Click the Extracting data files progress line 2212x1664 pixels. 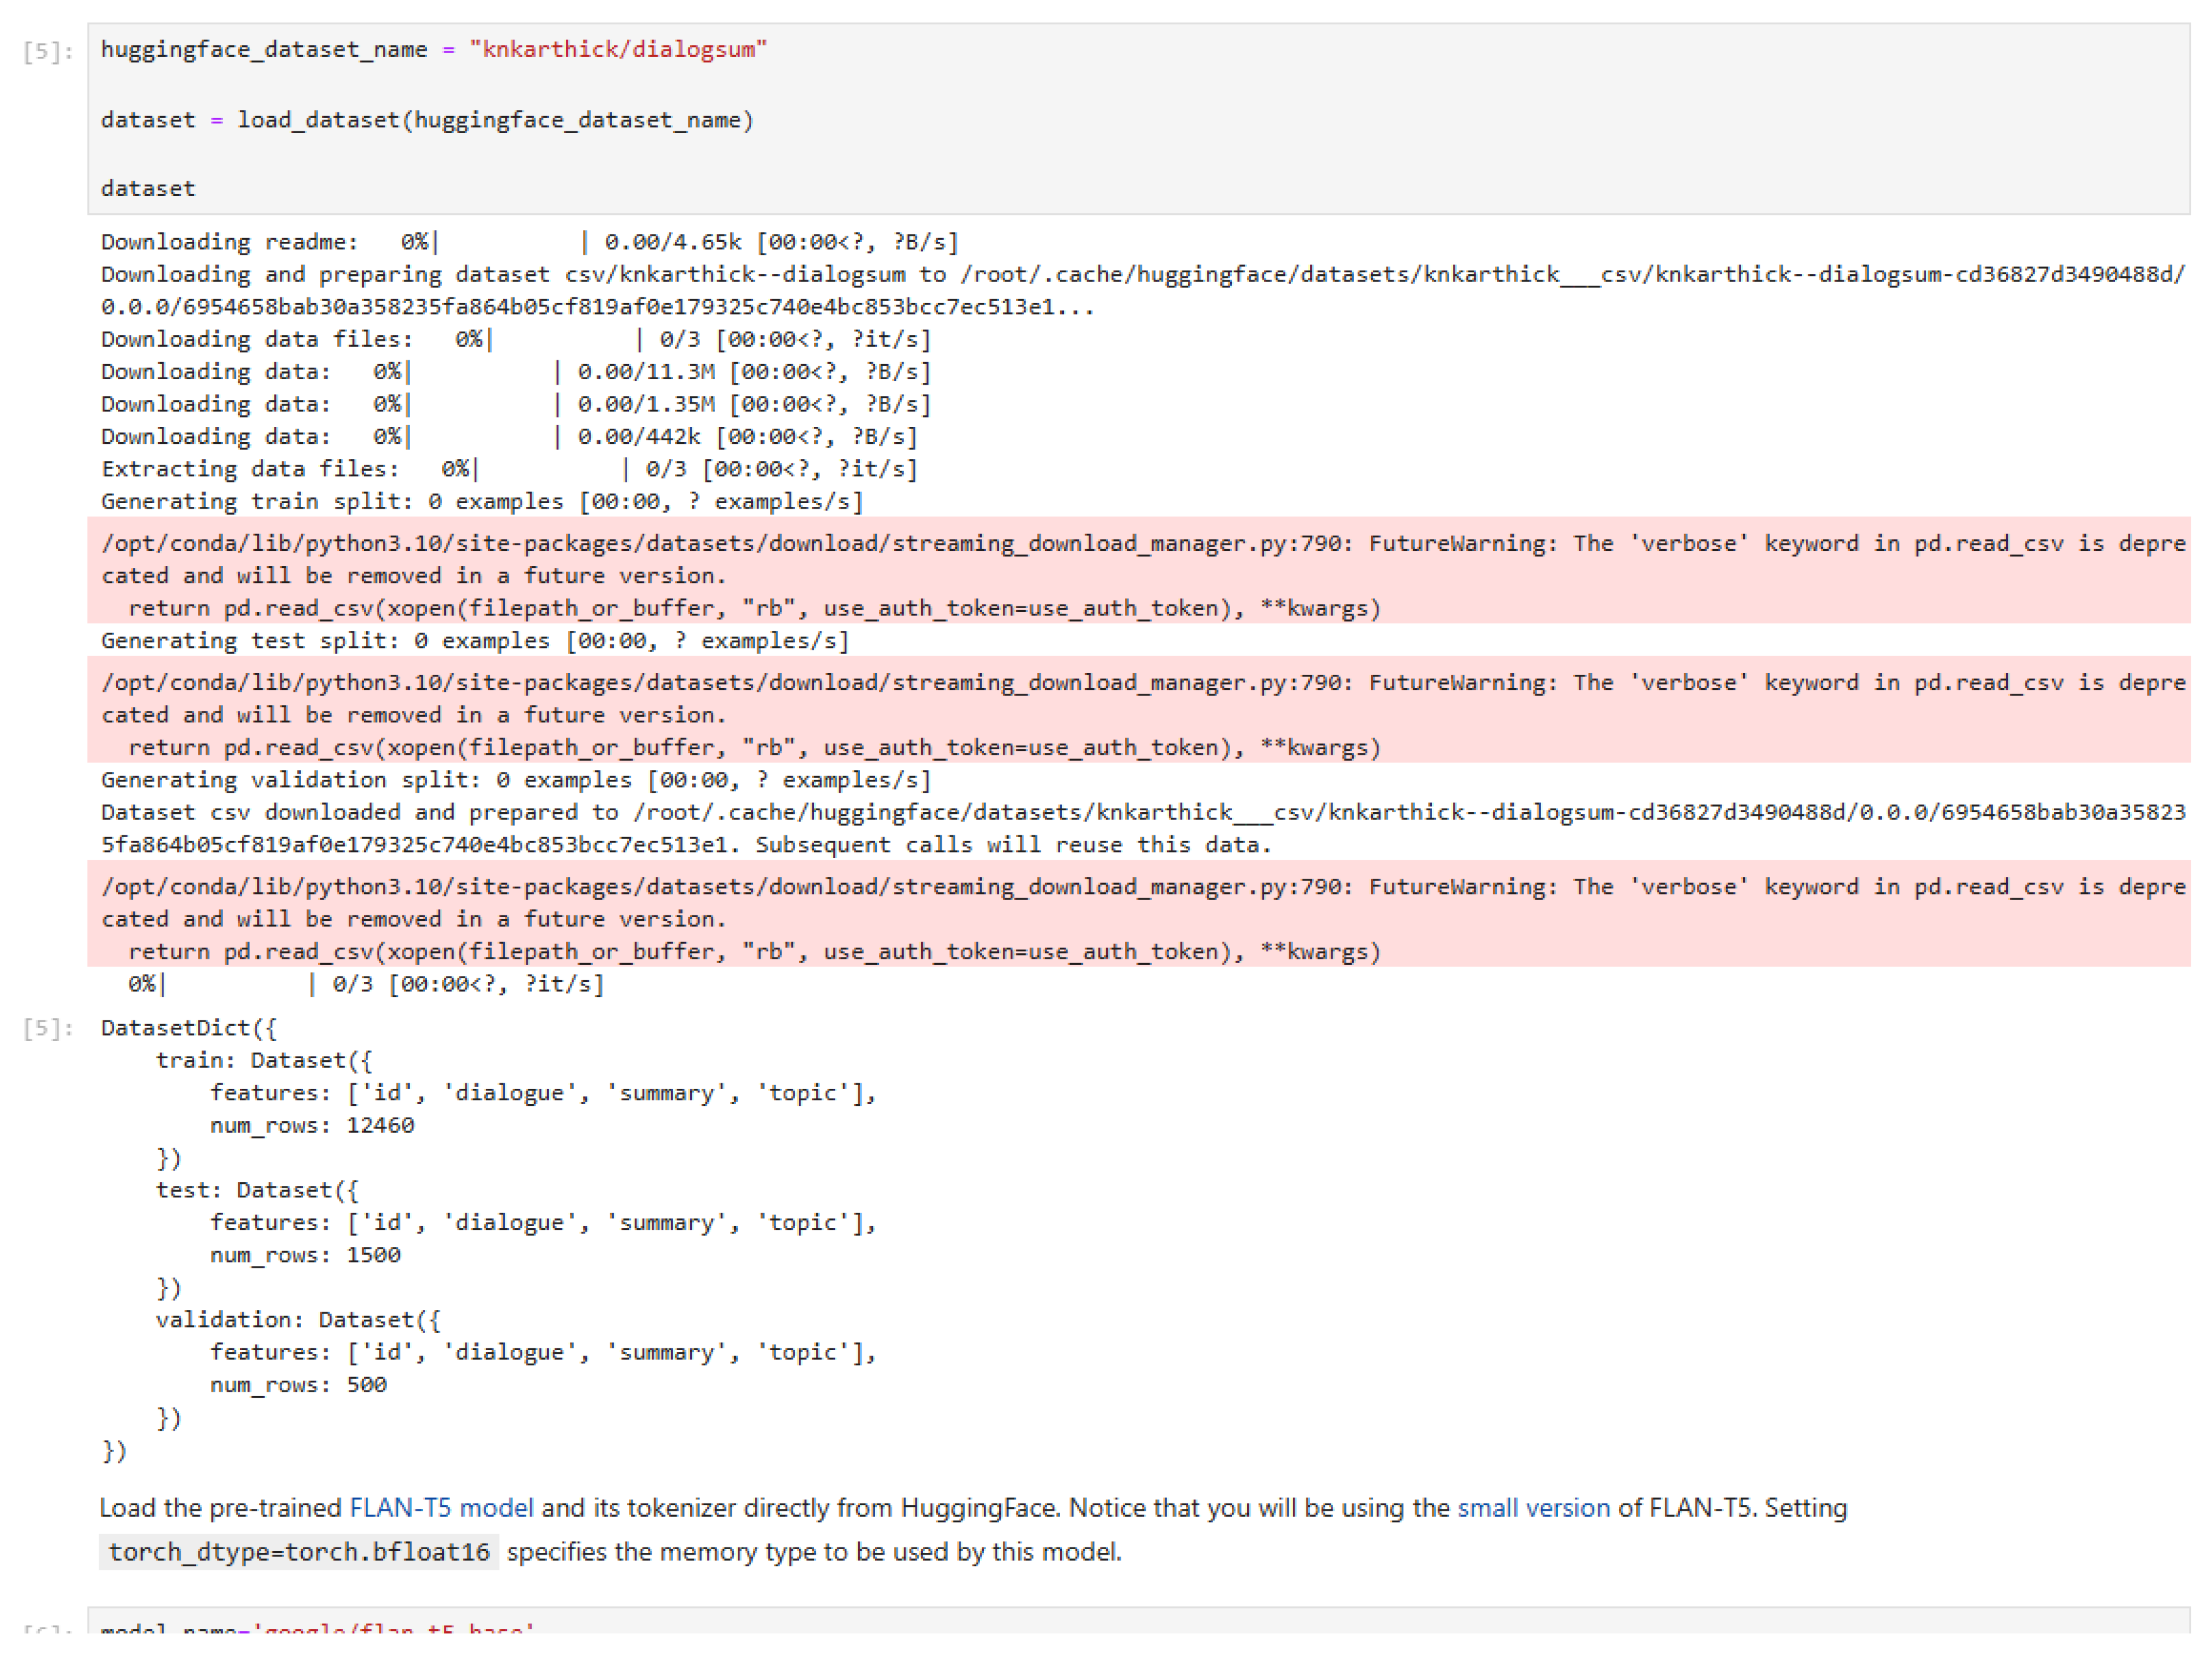tap(508, 468)
